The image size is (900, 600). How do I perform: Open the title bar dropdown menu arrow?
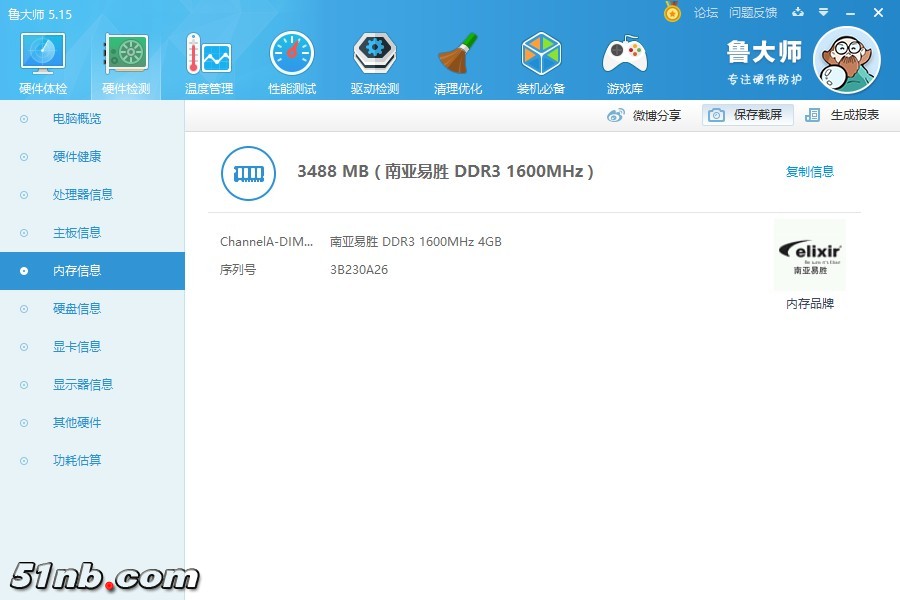pyautogui.click(x=823, y=13)
